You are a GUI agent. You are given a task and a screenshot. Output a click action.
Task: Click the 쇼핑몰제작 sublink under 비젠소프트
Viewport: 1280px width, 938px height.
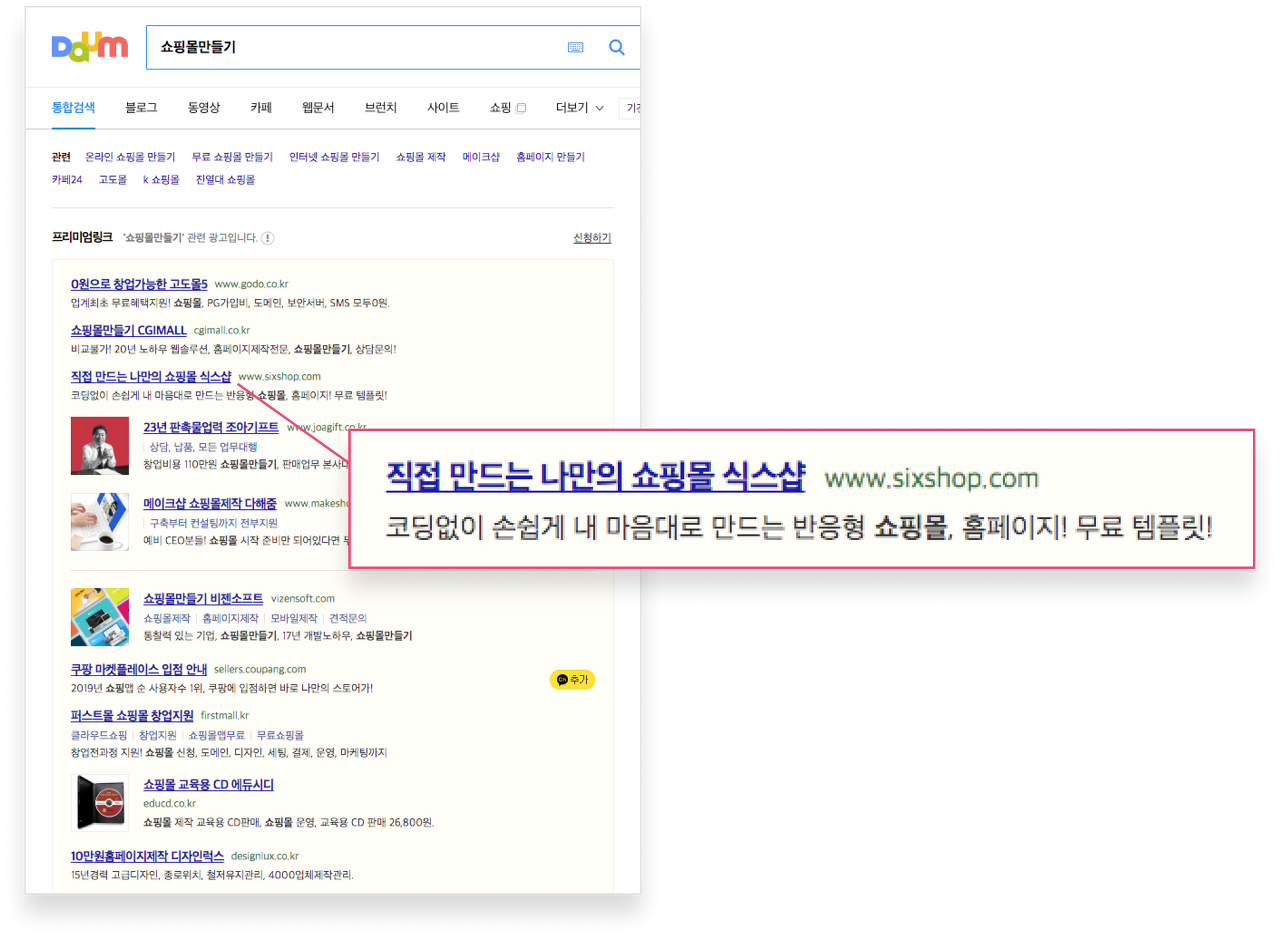(x=168, y=618)
